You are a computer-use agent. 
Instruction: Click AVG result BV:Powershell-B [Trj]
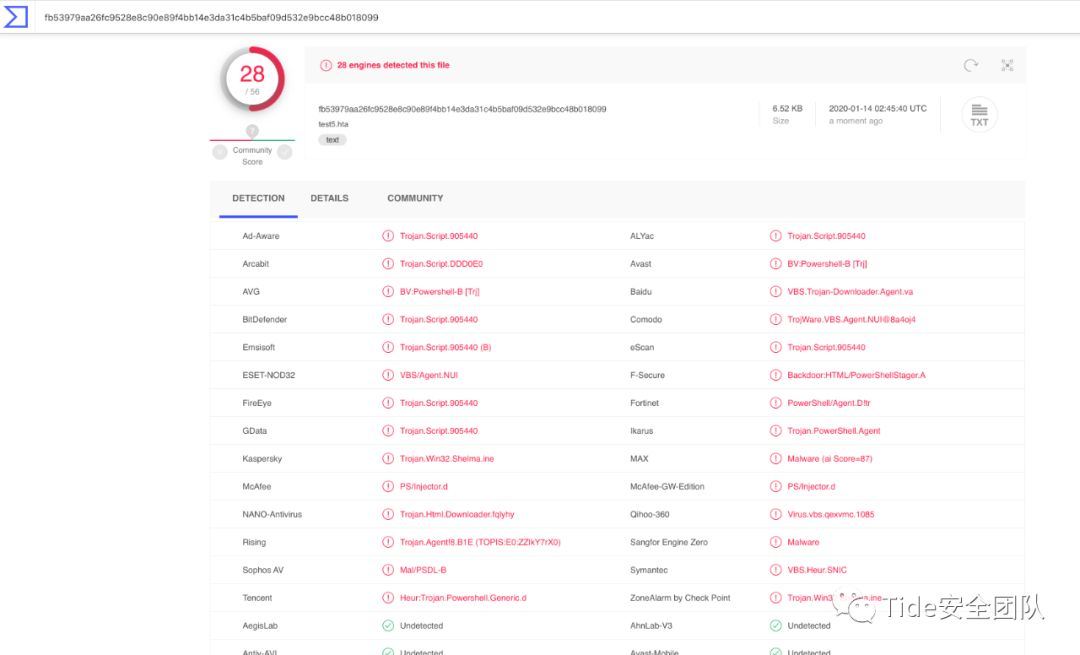click(x=439, y=291)
